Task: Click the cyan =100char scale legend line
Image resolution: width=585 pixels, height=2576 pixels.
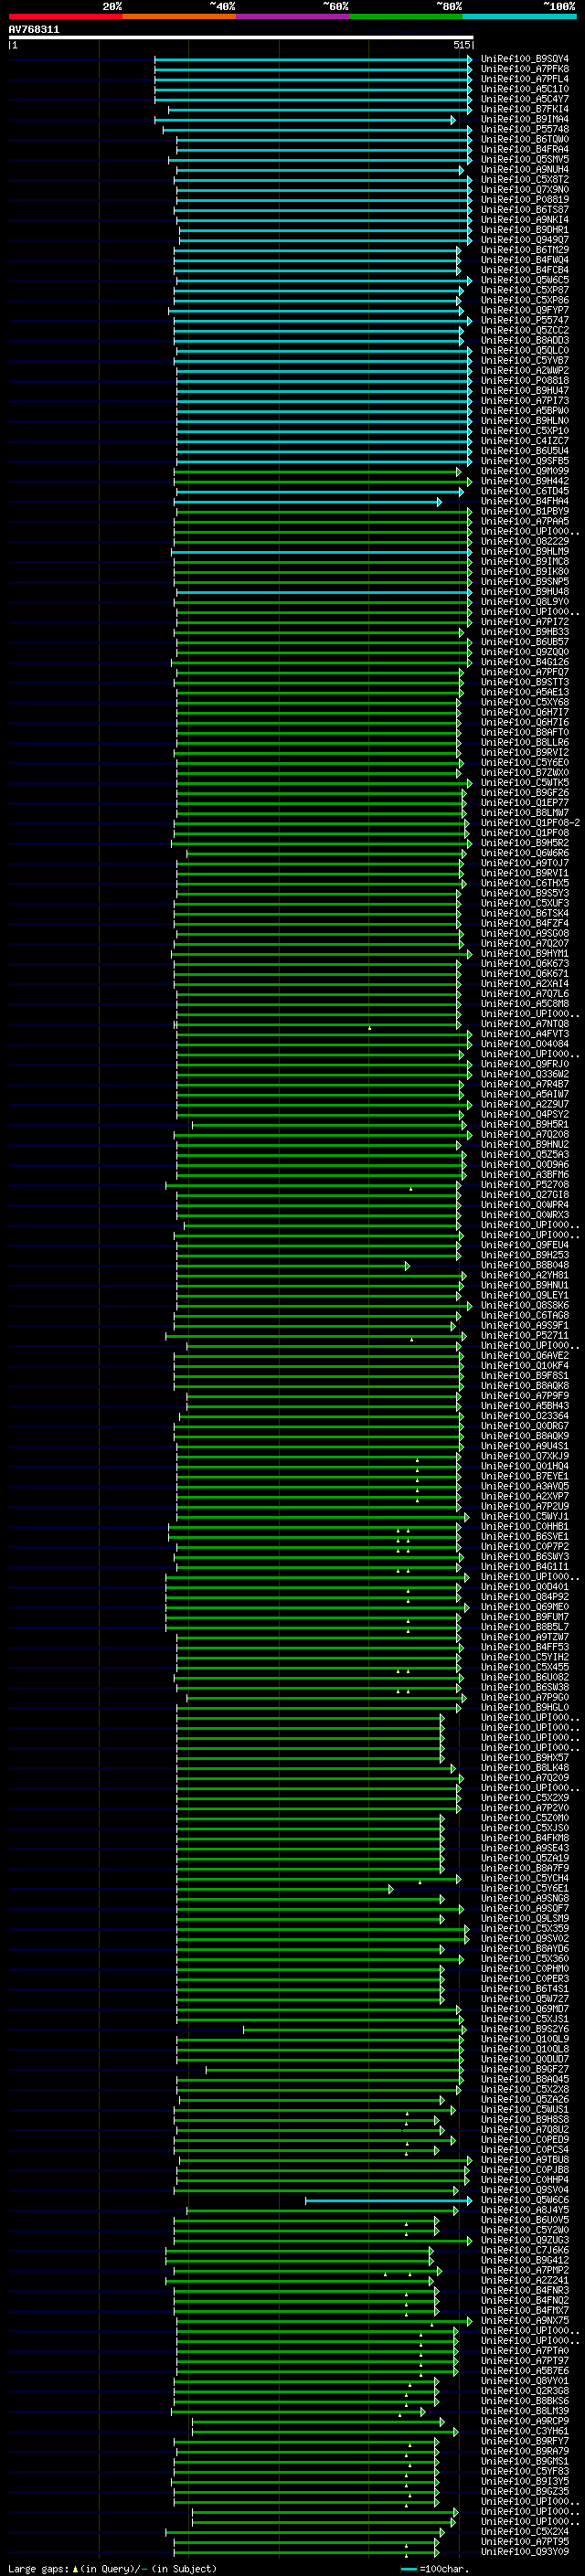Action: (409, 2569)
